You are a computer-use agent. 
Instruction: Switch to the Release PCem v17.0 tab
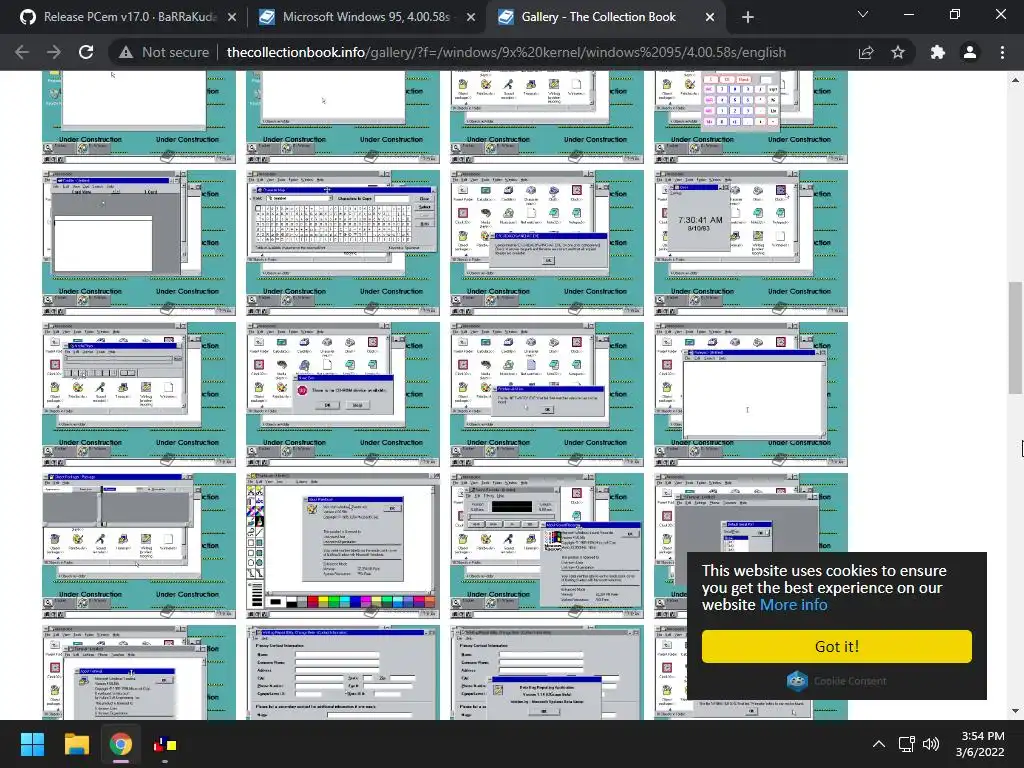pyautogui.click(x=128, y=17)
